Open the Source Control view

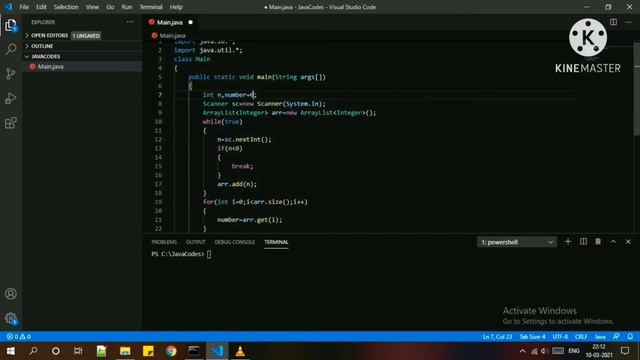pos(11,73)
